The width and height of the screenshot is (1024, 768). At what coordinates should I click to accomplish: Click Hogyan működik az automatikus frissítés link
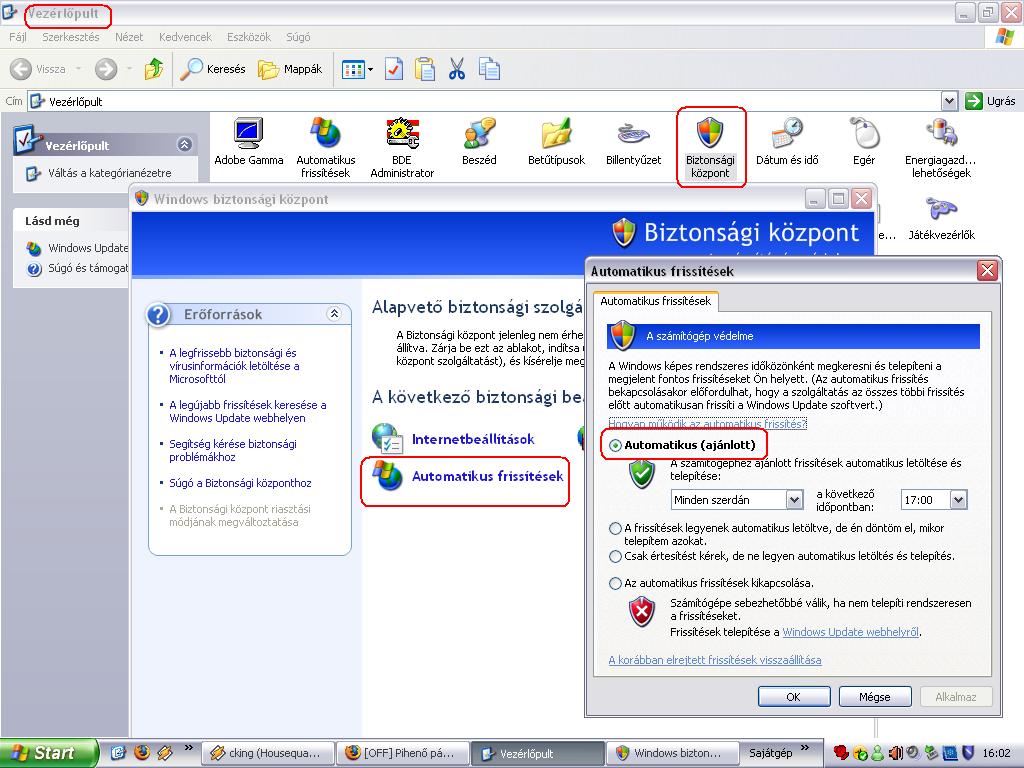tap(707, 424)
